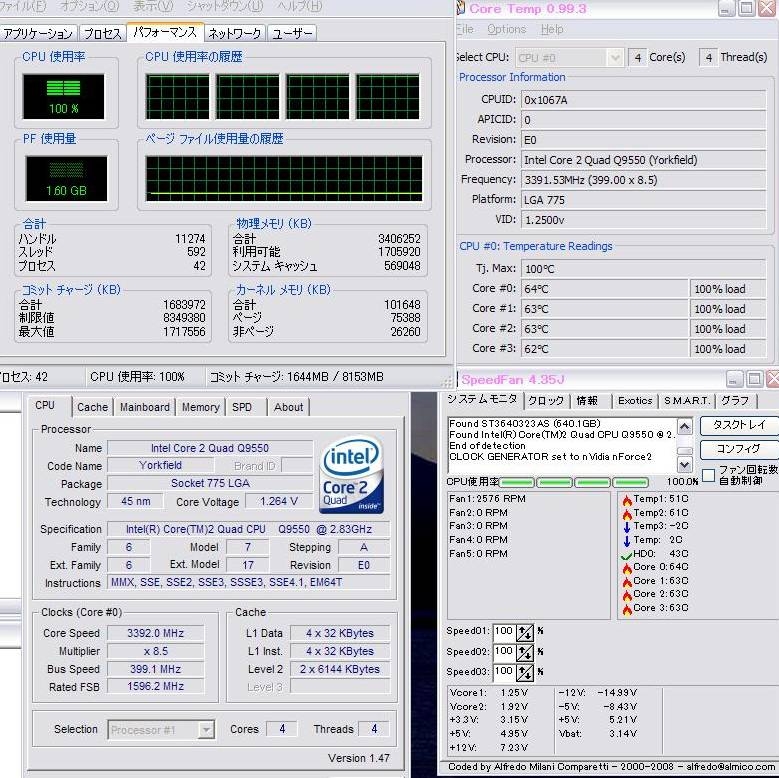Switch to the ユーザー tab in Task Manager
This screenshot has width=779, height=778.
(x=292, y=33)
